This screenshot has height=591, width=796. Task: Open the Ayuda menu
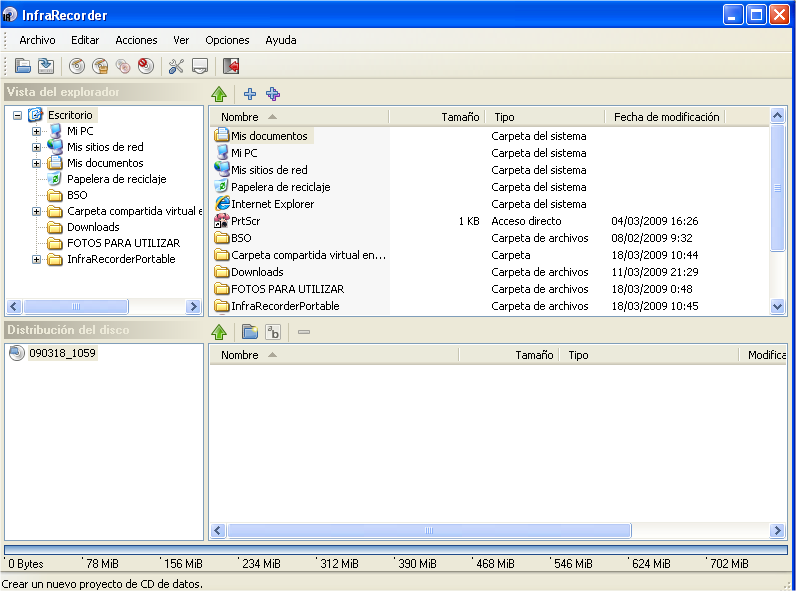281,40
